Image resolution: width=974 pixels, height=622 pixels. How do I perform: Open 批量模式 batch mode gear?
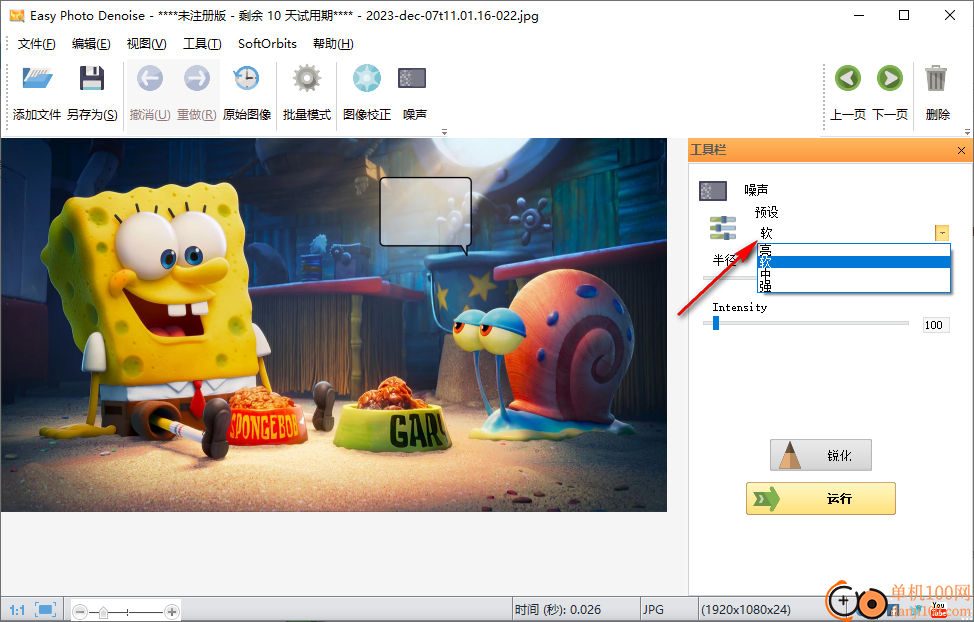(x=307, y=78)
